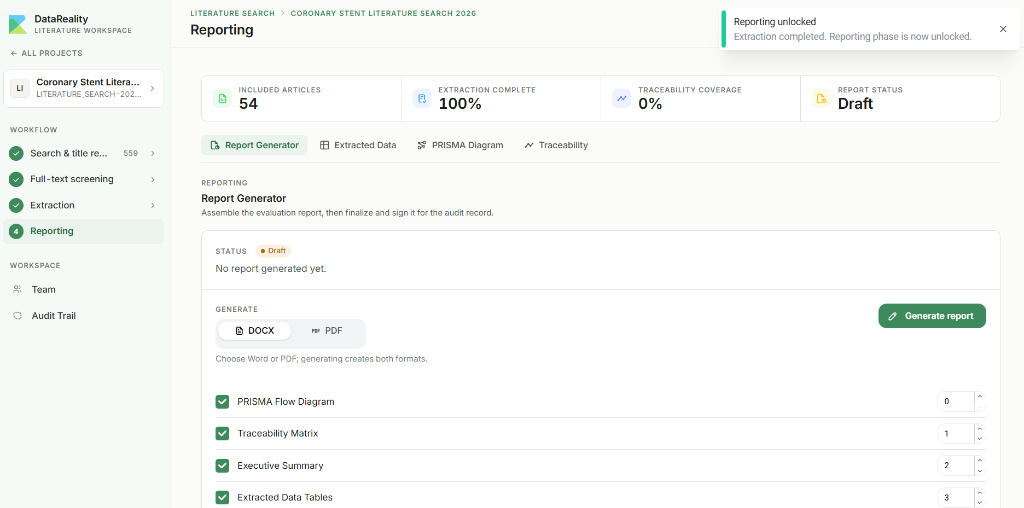Click the order number field for Traceability Matrix

956,434
